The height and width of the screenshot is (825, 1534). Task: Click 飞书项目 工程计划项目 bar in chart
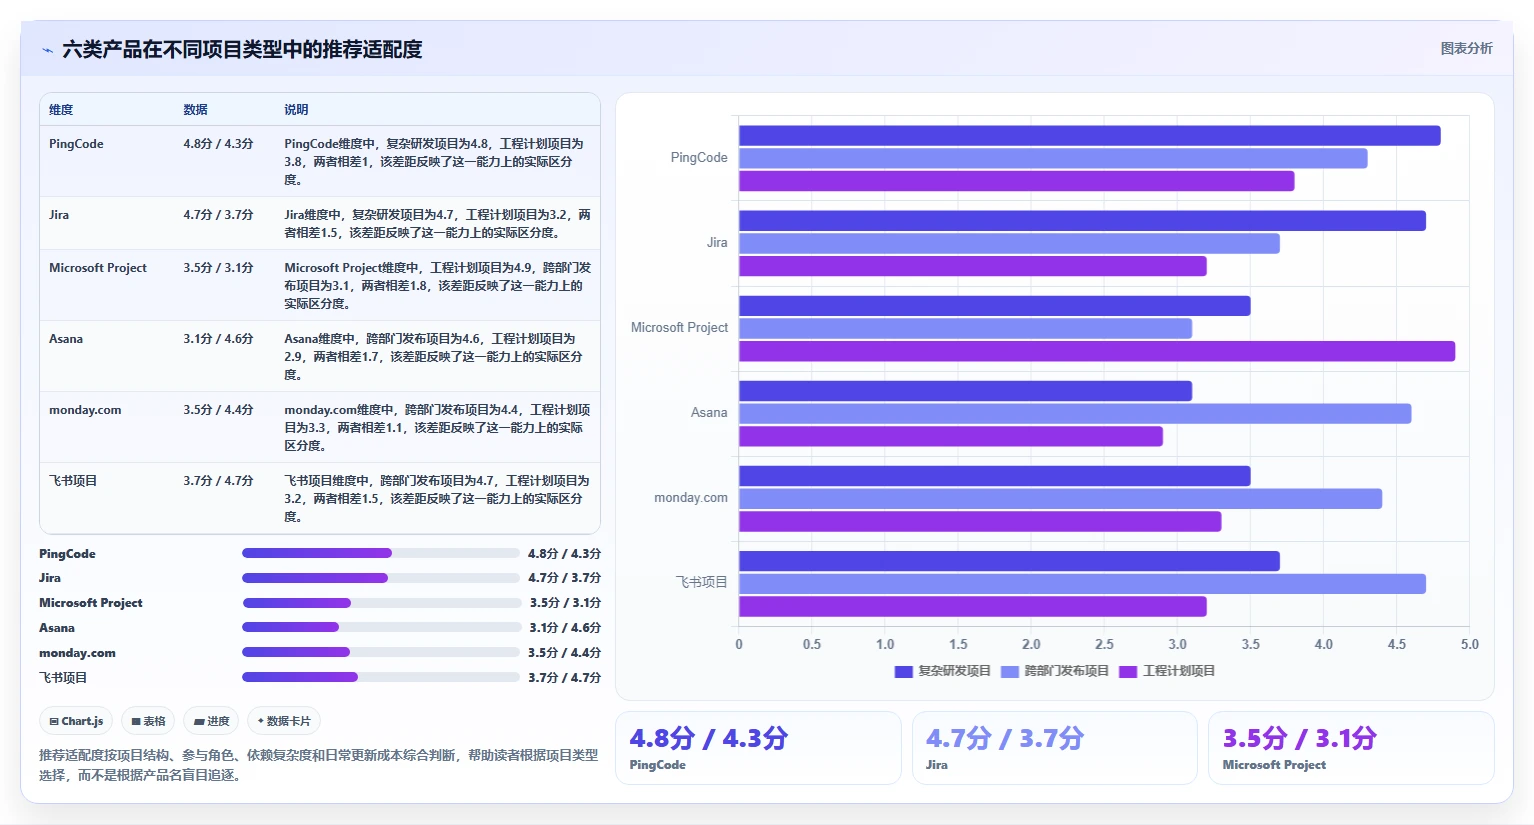[973, 606]
